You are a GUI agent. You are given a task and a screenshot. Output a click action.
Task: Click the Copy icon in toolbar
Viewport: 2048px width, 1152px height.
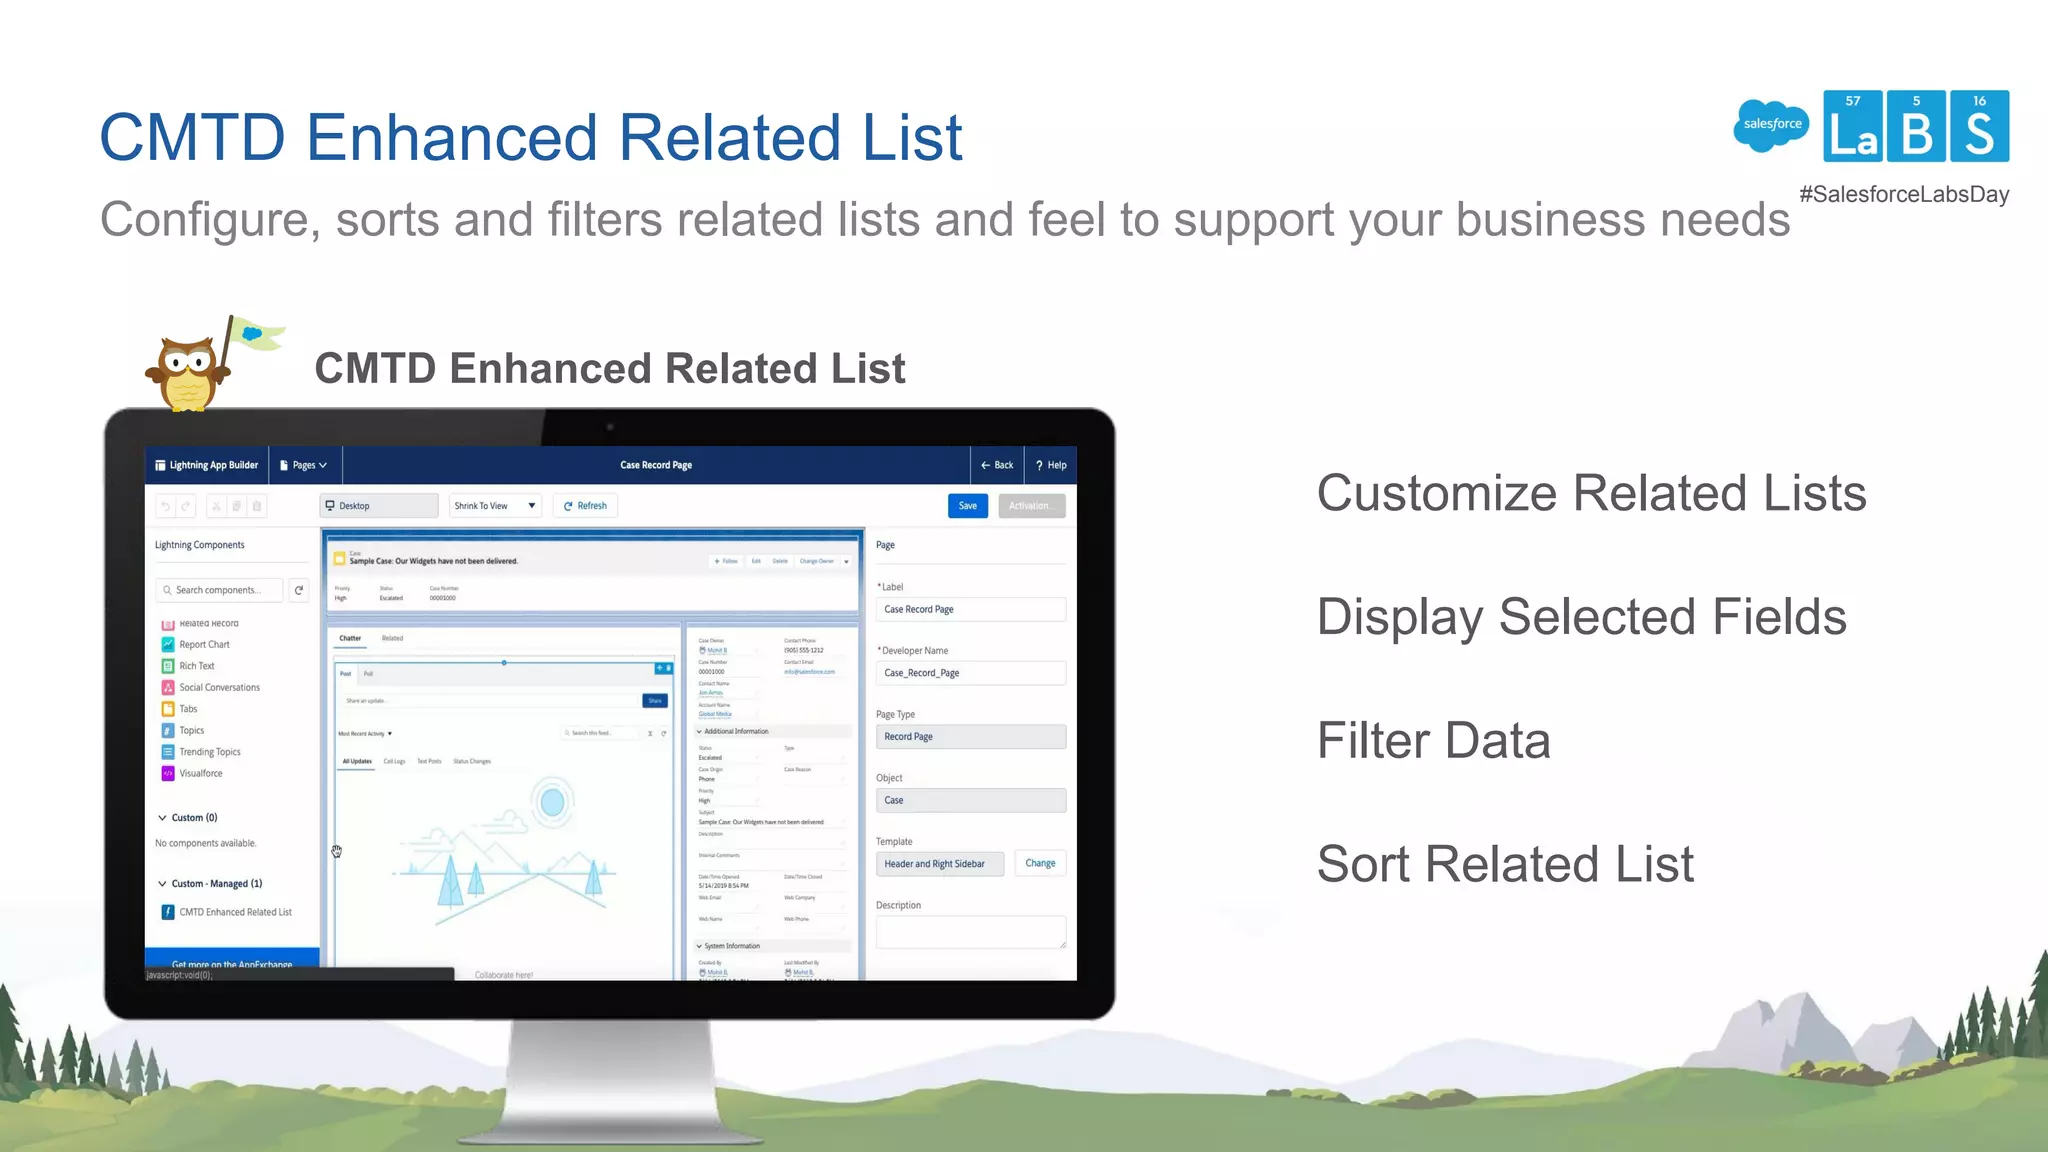click(x=236, y=506)
